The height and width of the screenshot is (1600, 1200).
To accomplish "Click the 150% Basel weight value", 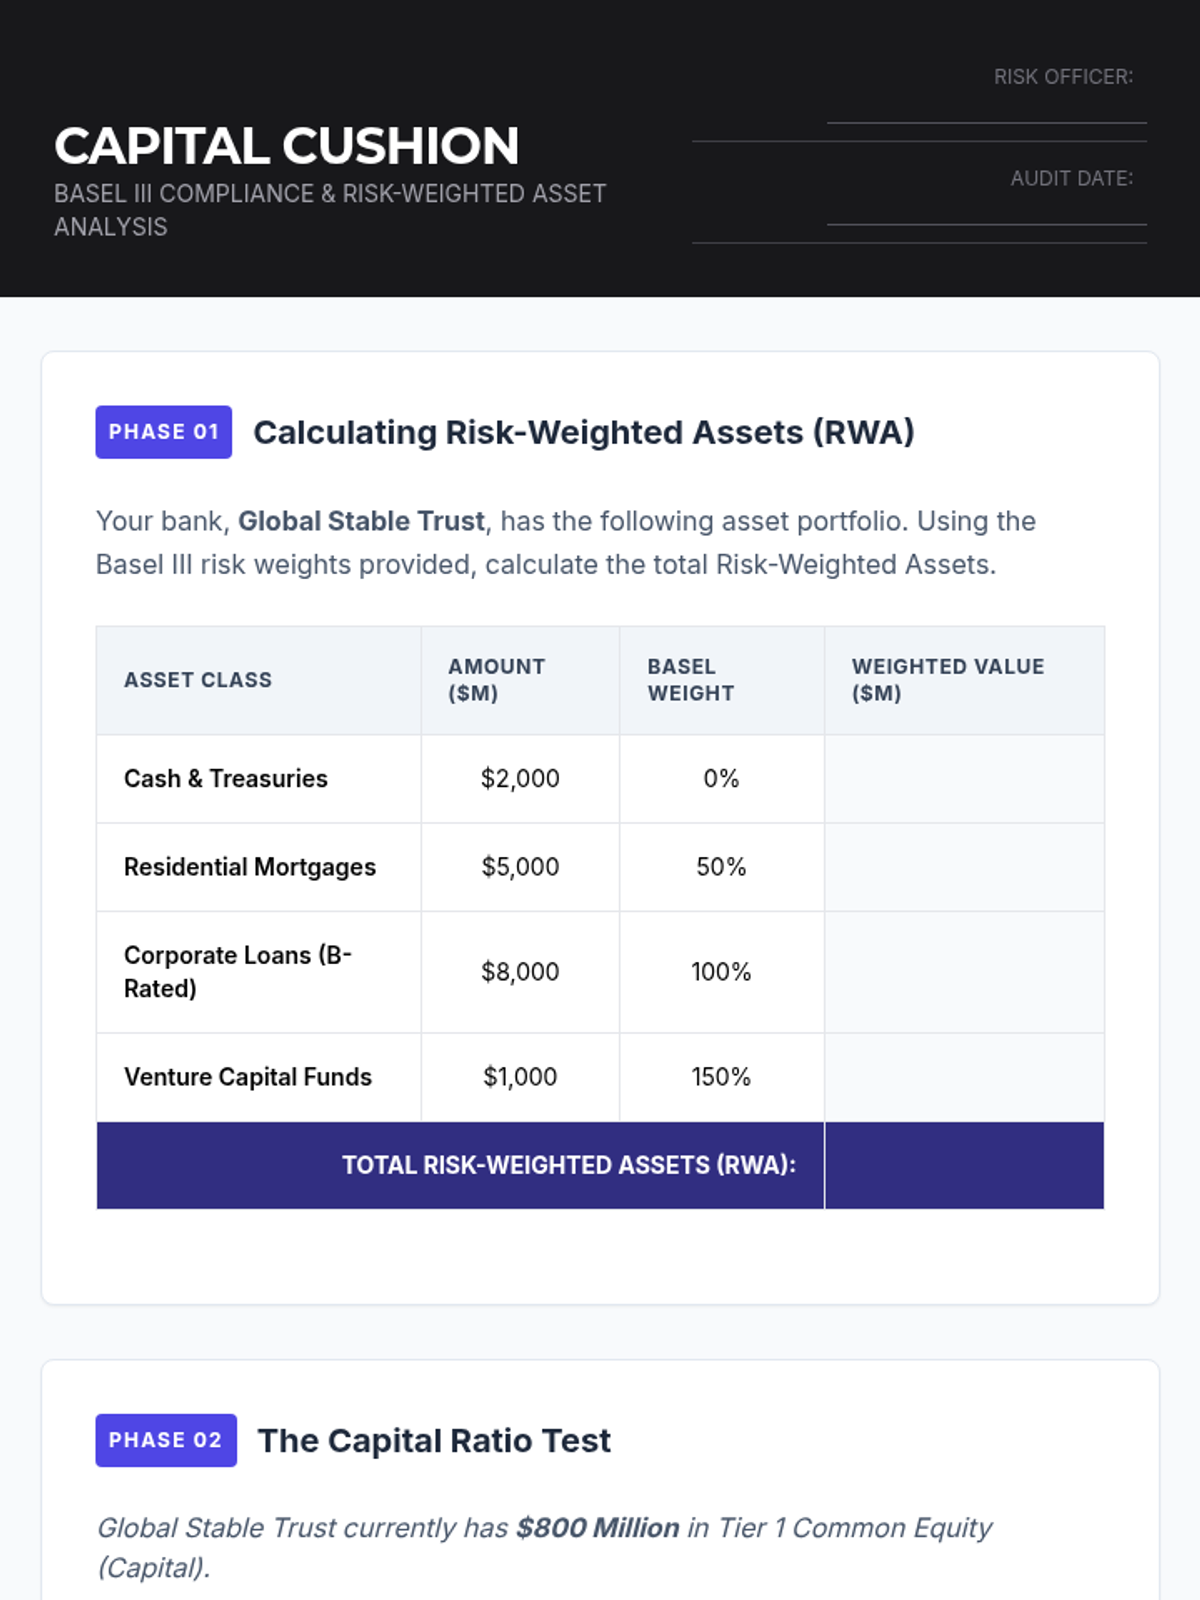I will click(721, 1077).
